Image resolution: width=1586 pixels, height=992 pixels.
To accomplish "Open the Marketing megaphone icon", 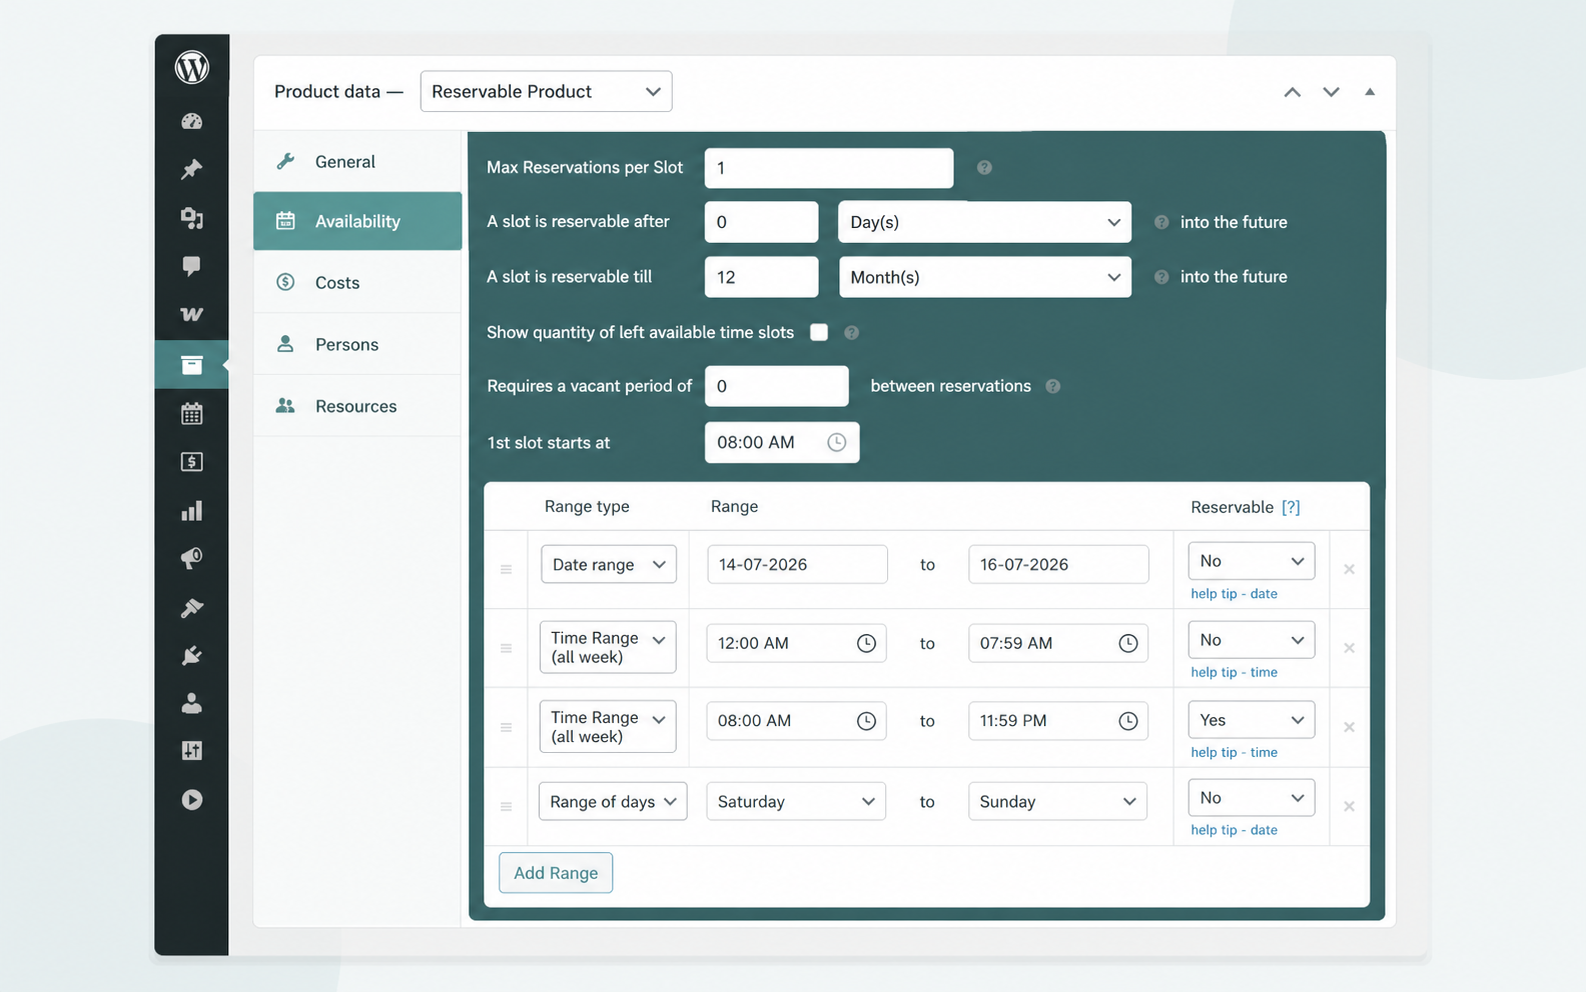I will 192,558.
